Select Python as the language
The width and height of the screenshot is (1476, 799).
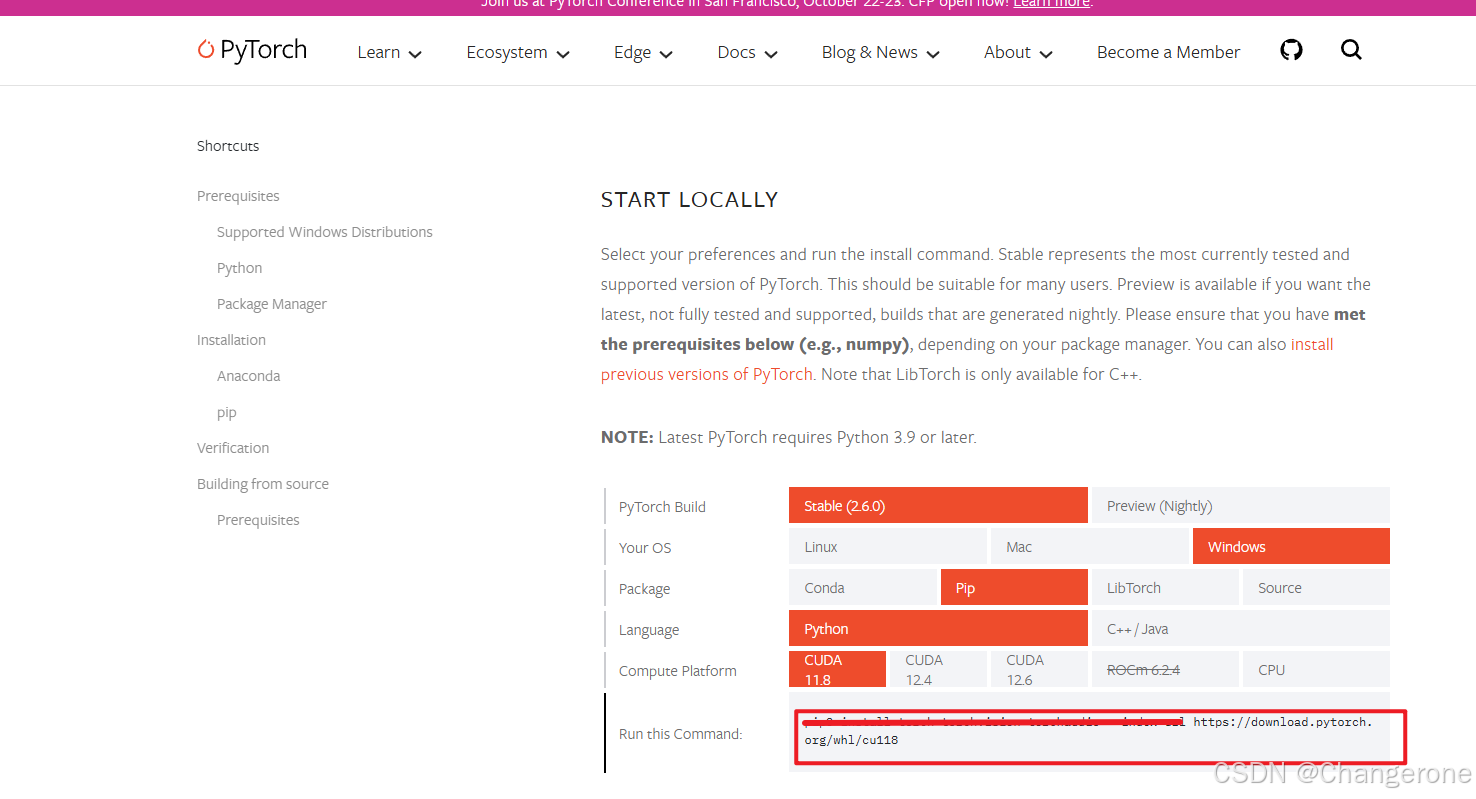tap(938, 628)
